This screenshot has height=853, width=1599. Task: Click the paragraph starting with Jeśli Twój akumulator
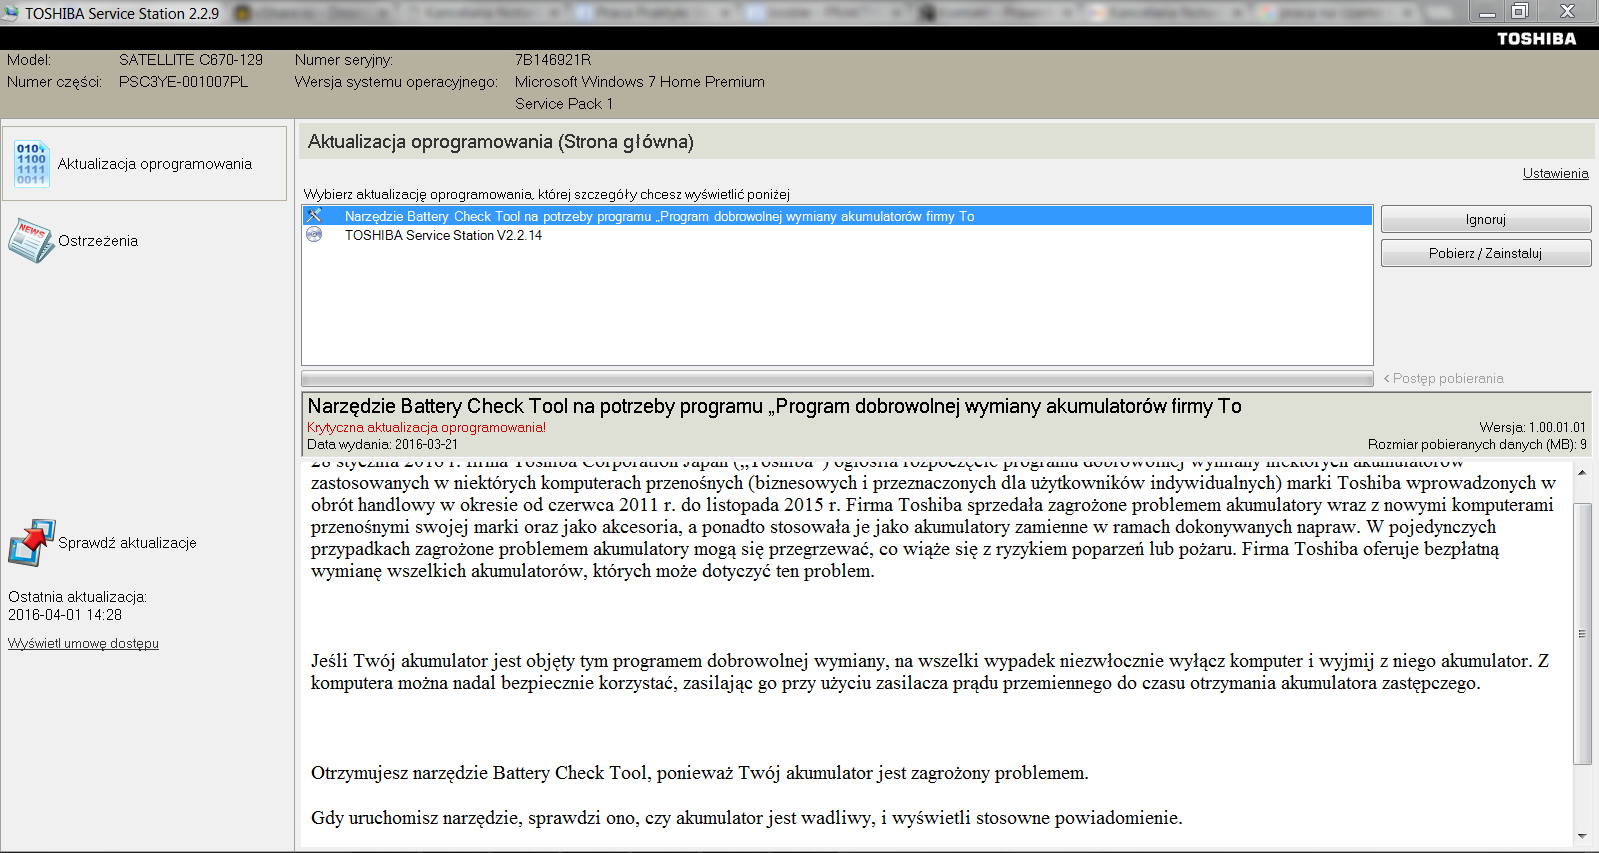coord(930,672)
